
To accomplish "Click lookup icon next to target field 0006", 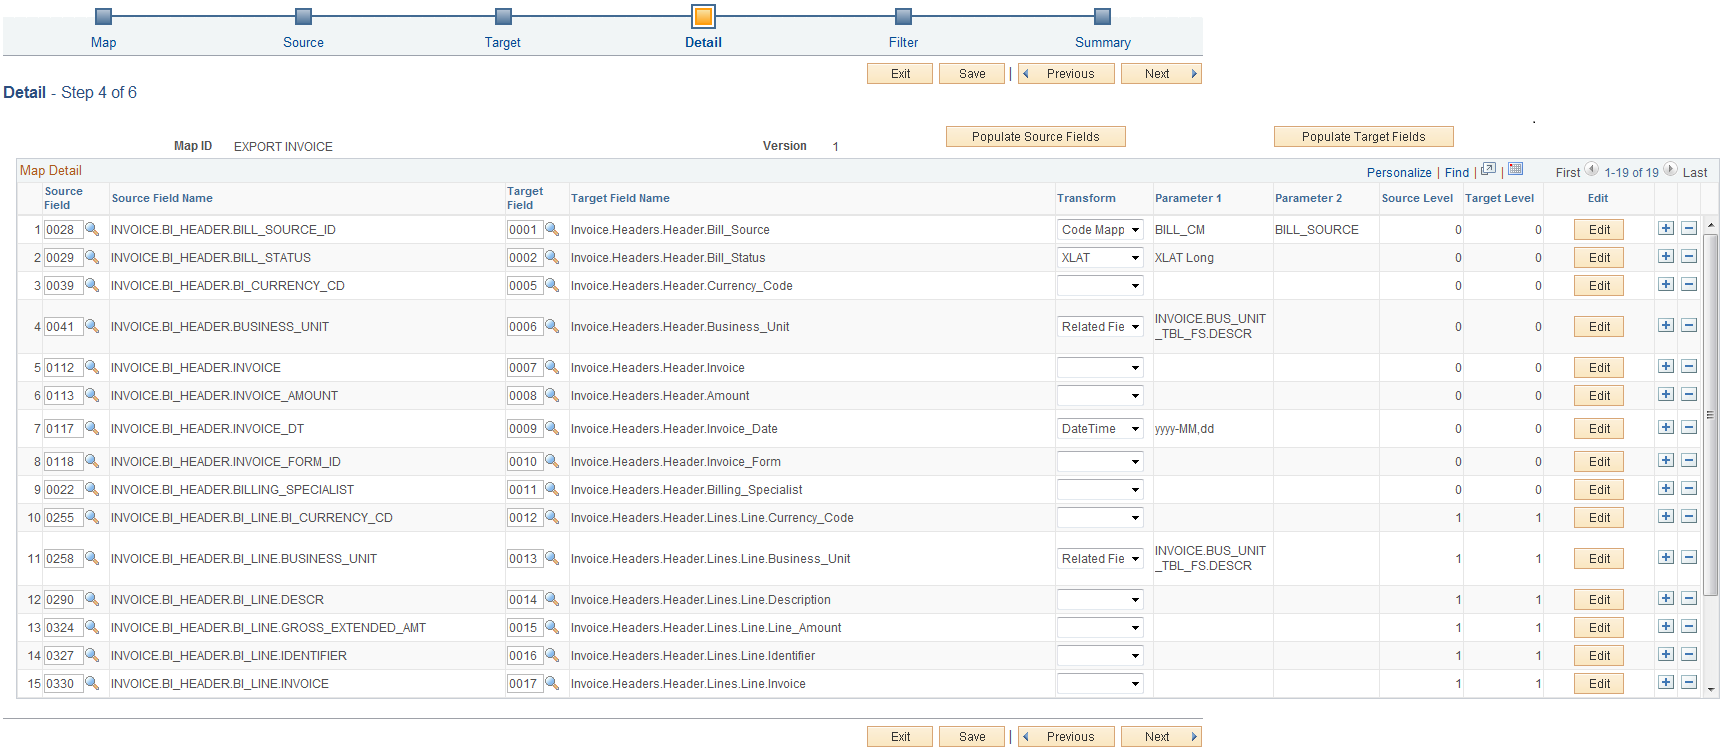I will [552, 326].
